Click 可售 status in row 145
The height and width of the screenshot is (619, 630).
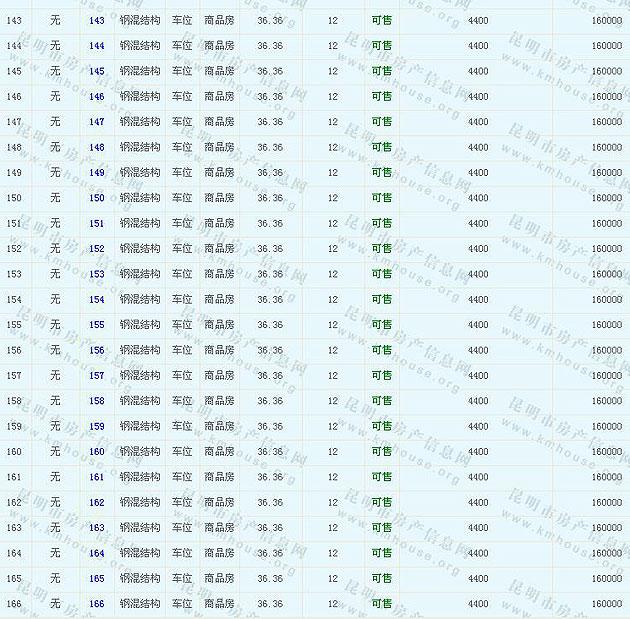381,71
